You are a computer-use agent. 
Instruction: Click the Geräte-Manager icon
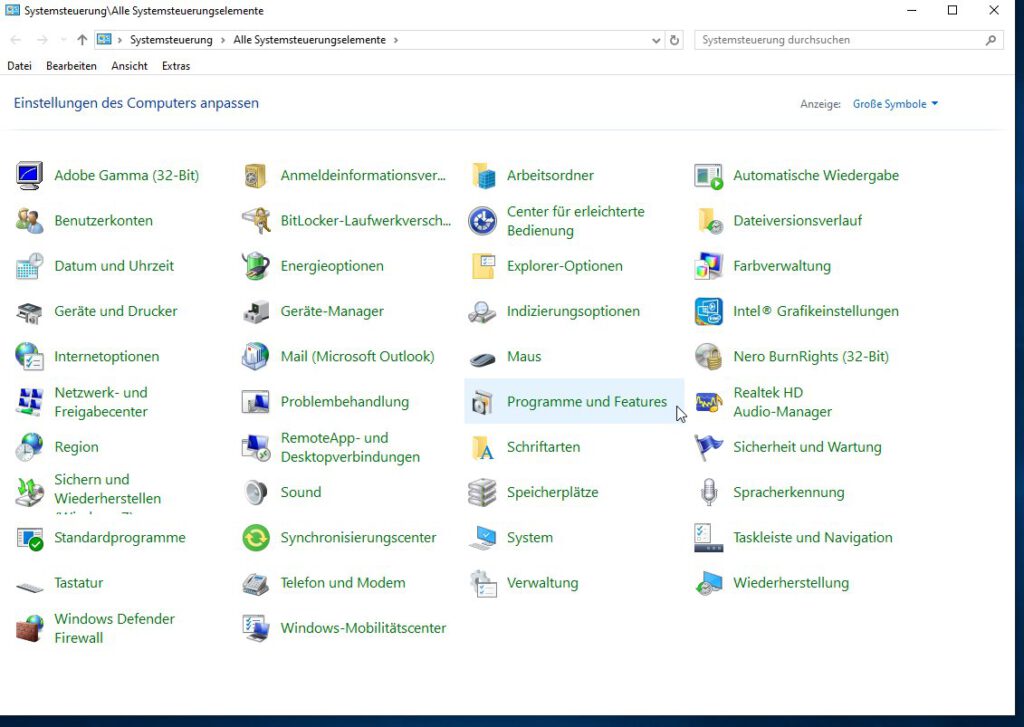click(255, 312)
